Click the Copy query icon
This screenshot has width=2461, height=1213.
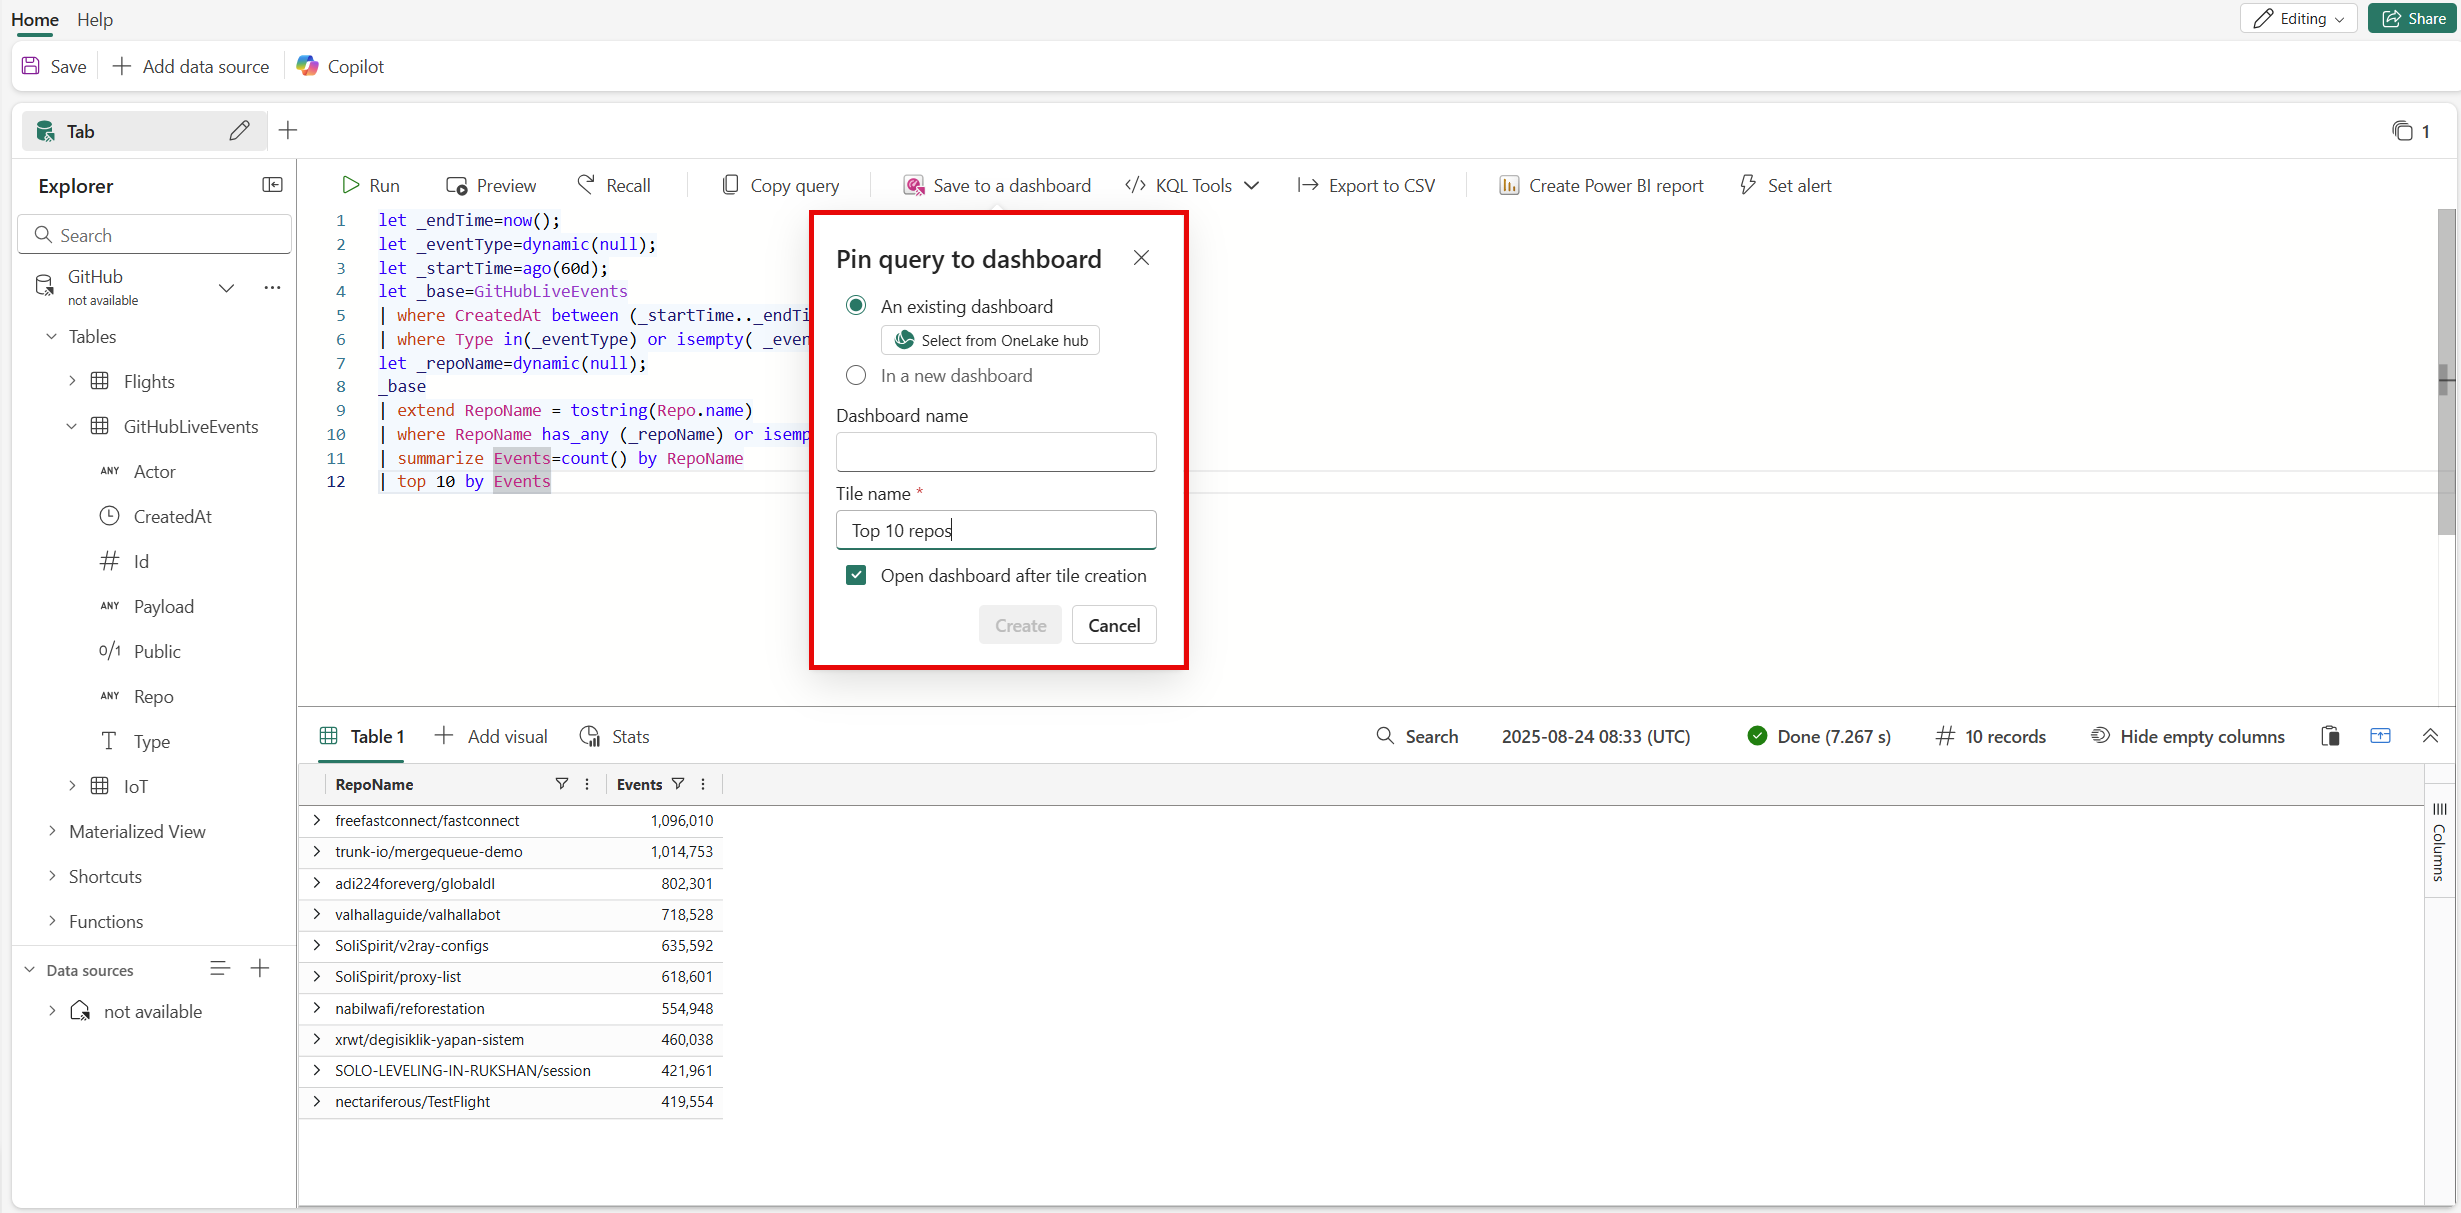730,185
